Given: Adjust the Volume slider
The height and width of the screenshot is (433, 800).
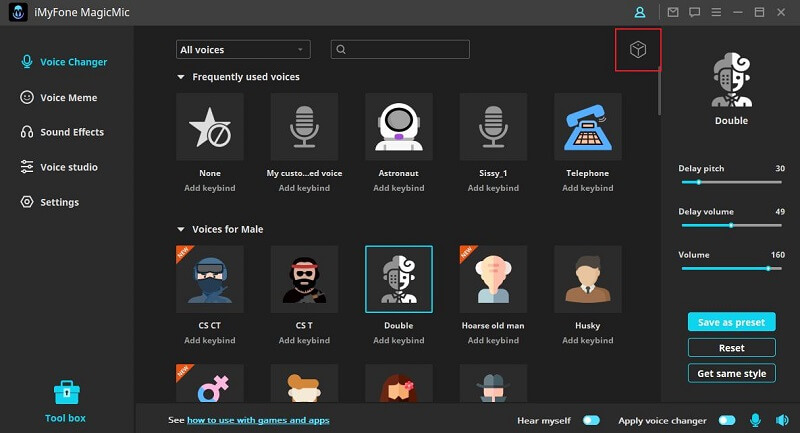Looking at the screenshot, I should click(732, 268).
